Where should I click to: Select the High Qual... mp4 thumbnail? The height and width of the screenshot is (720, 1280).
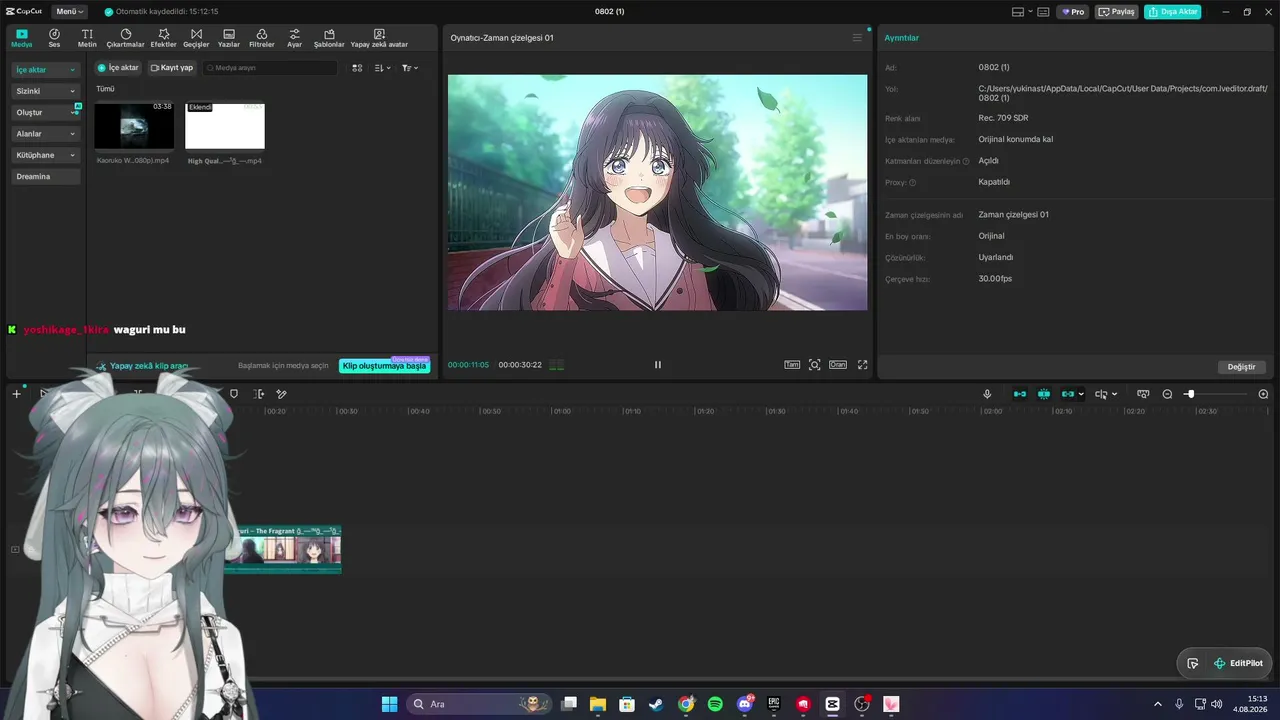click(225, 126)
